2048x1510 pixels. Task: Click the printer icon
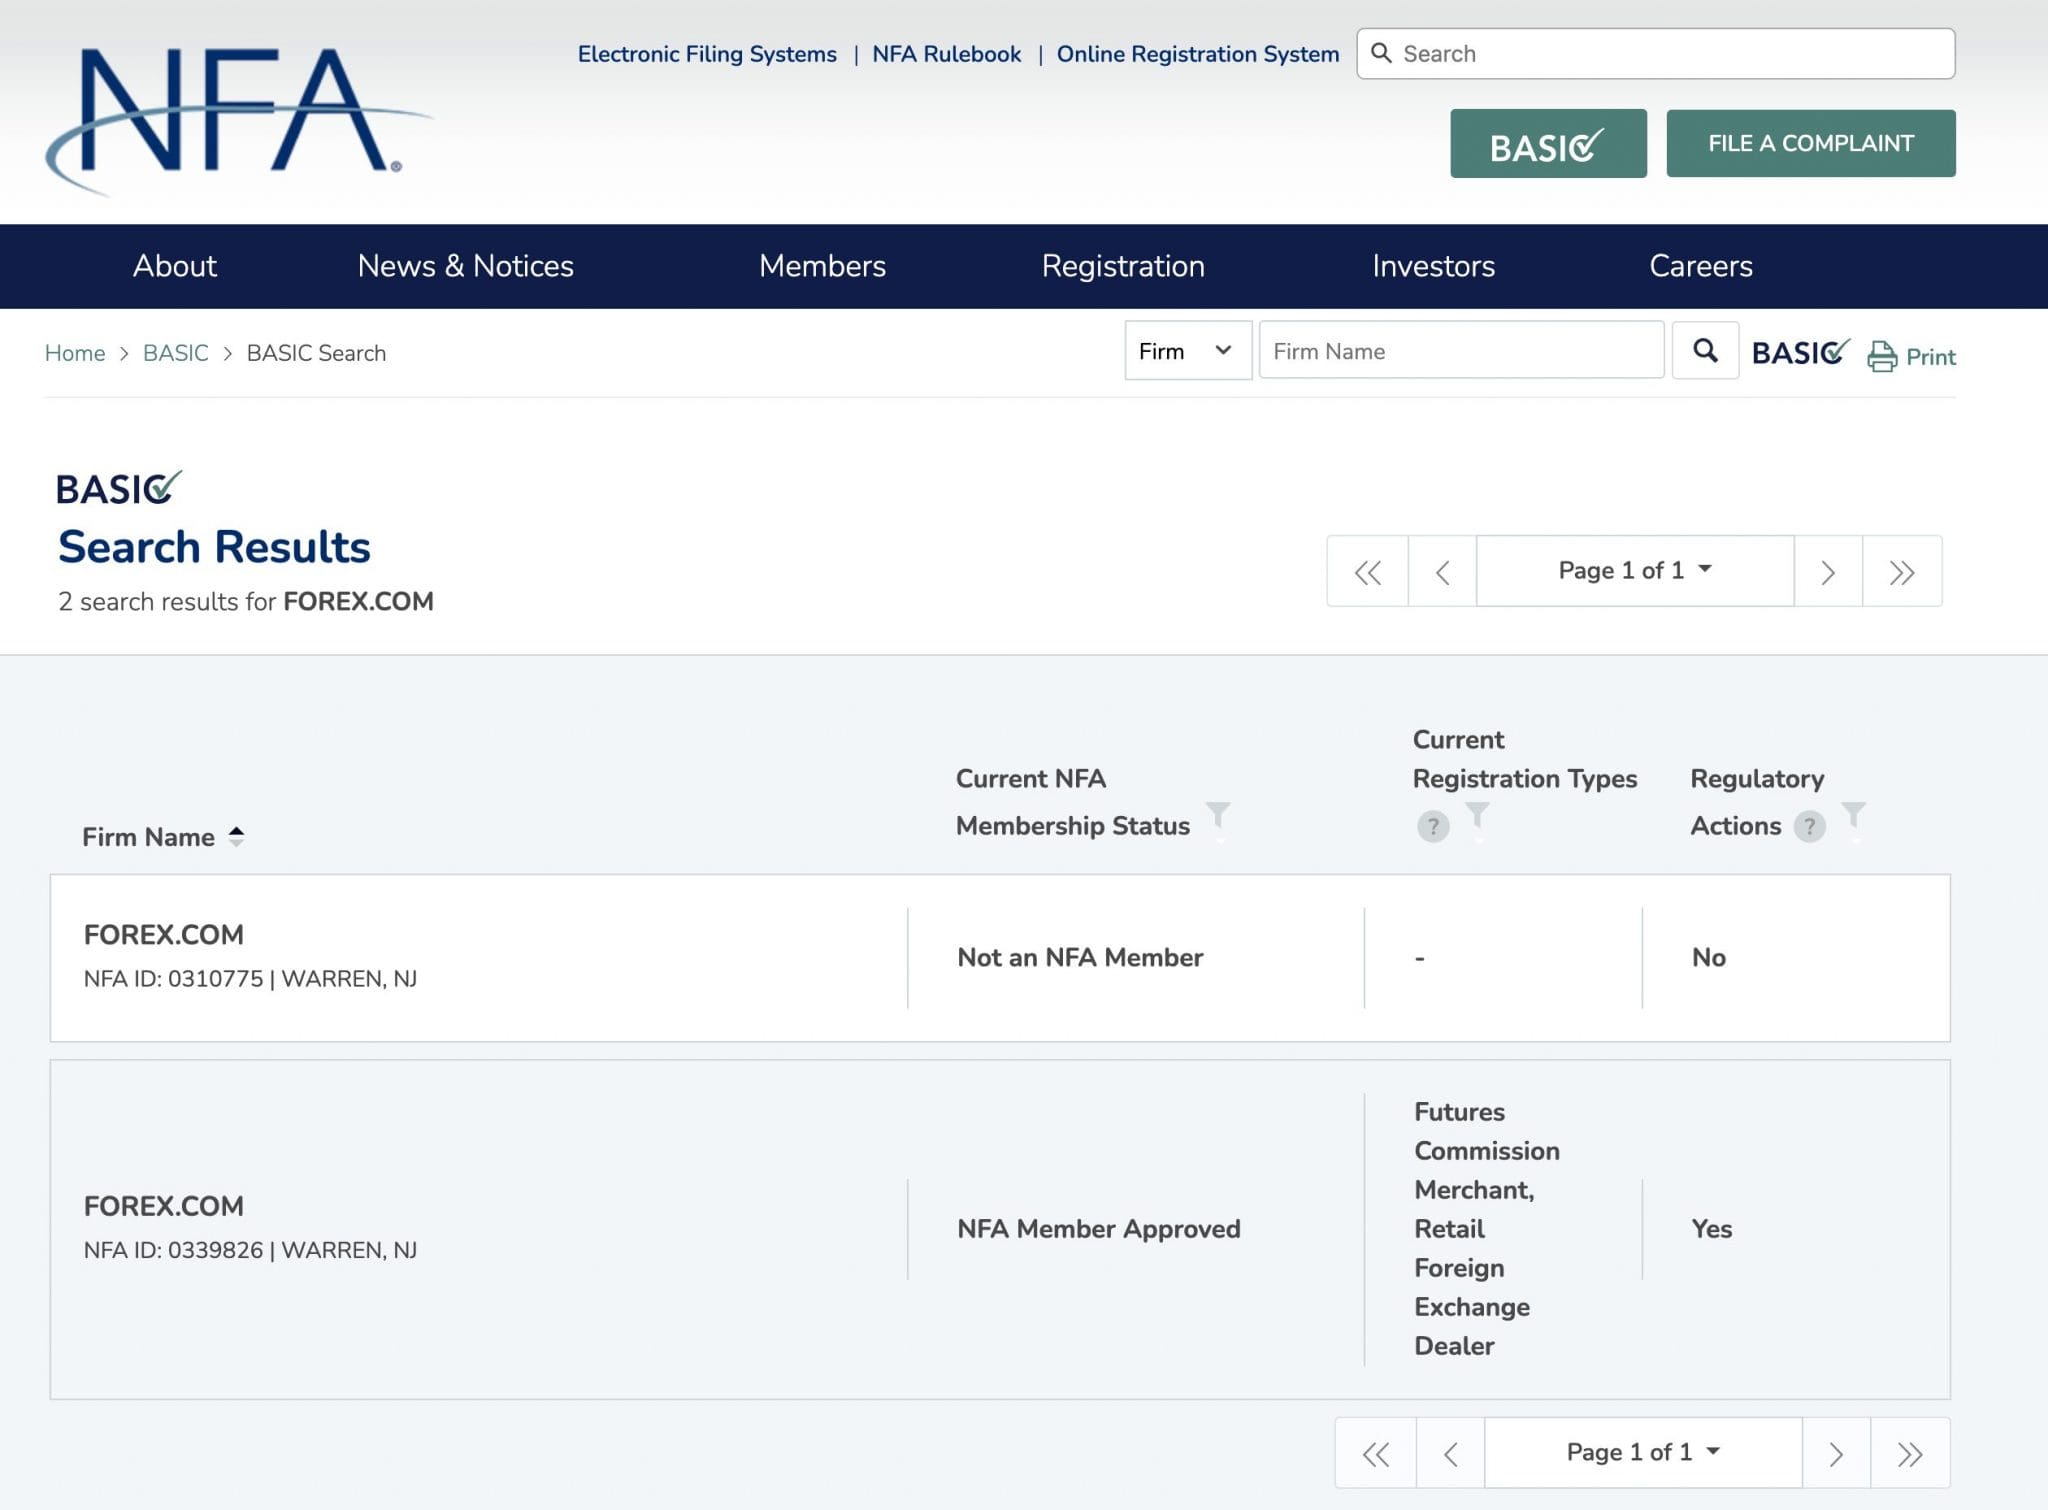(x=1882, y=356)
